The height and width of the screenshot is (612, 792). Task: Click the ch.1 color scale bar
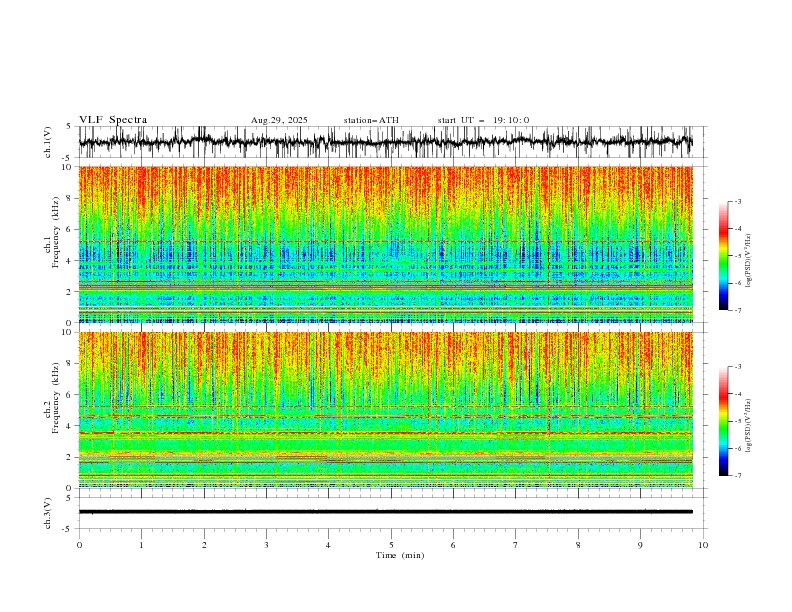pos(724,256)
